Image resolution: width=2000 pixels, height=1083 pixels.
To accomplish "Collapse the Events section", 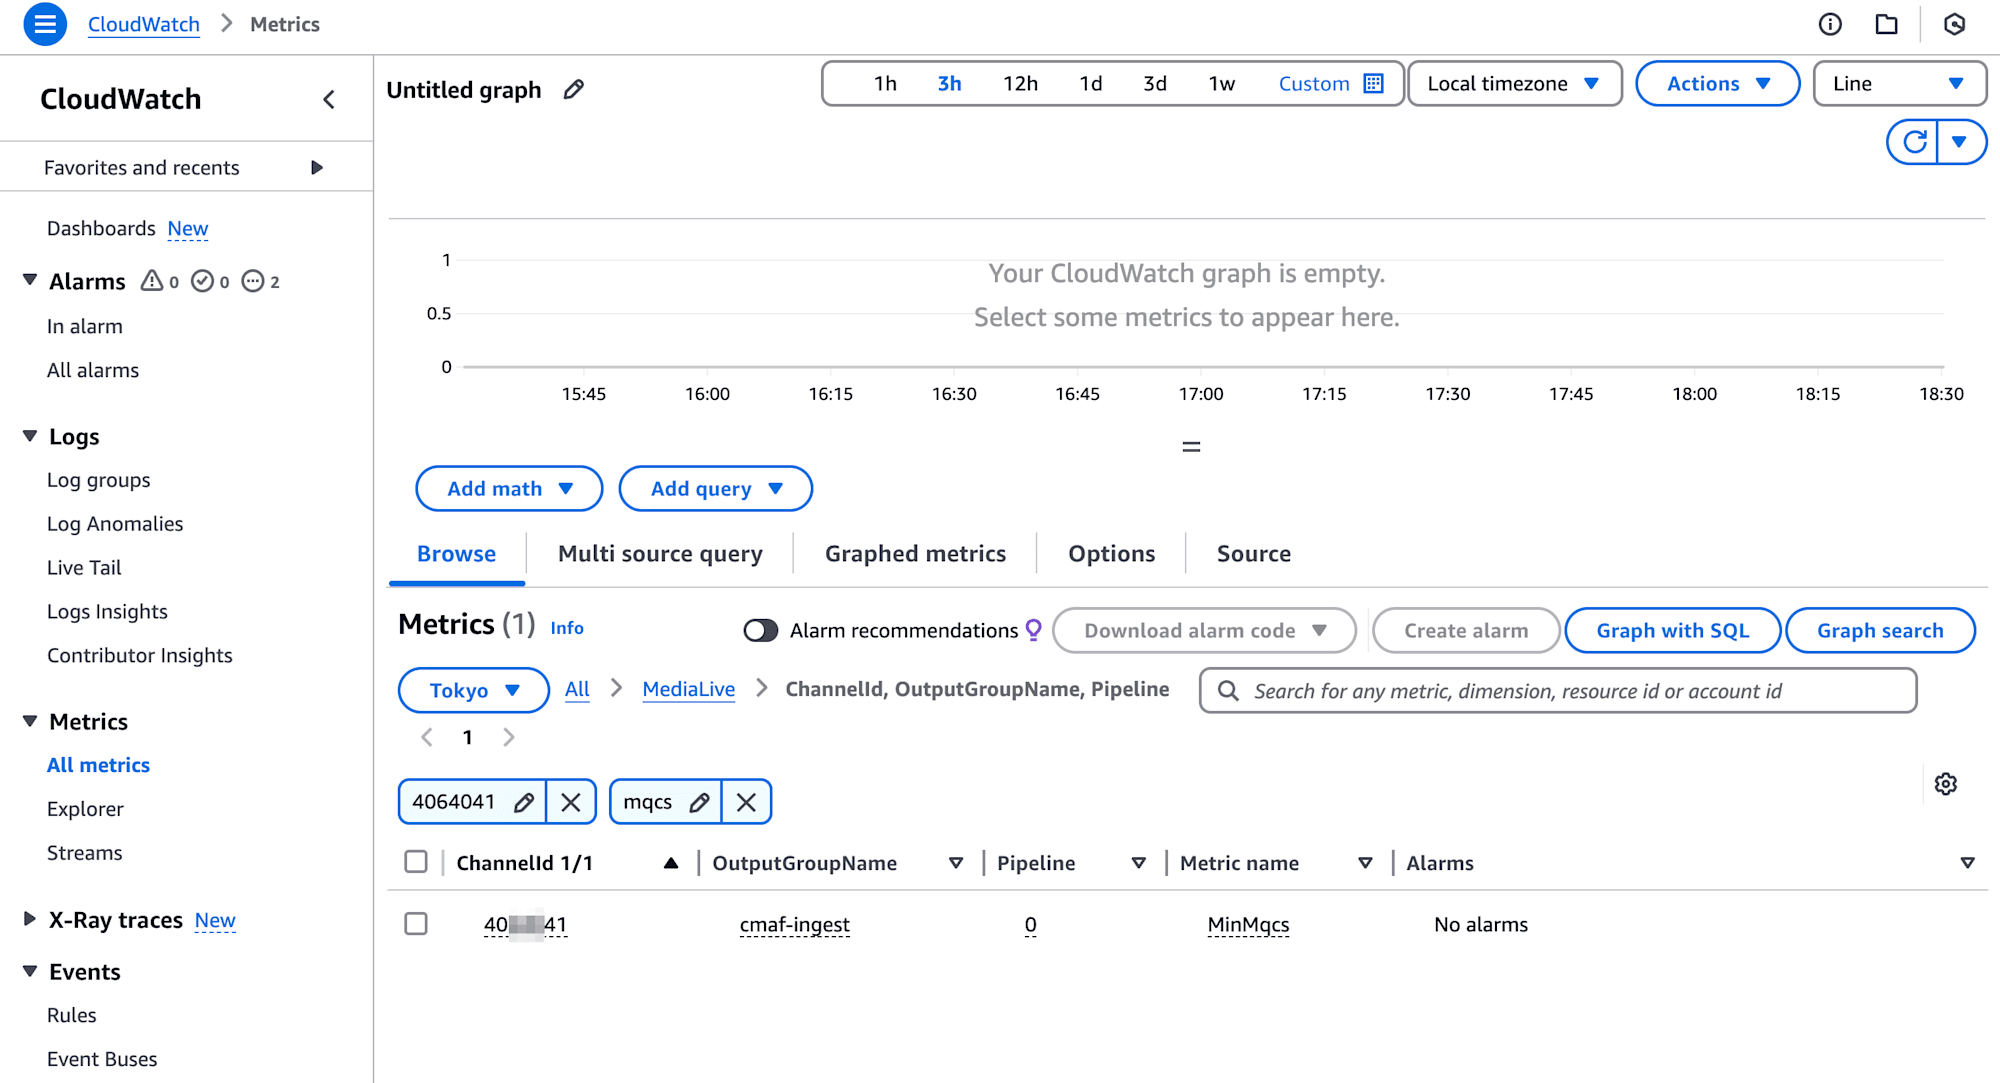I will (30, 971).
